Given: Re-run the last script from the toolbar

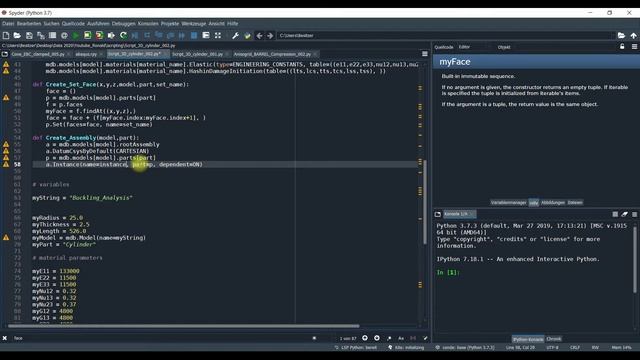Looking at the screenshot, I should (123, 36).
